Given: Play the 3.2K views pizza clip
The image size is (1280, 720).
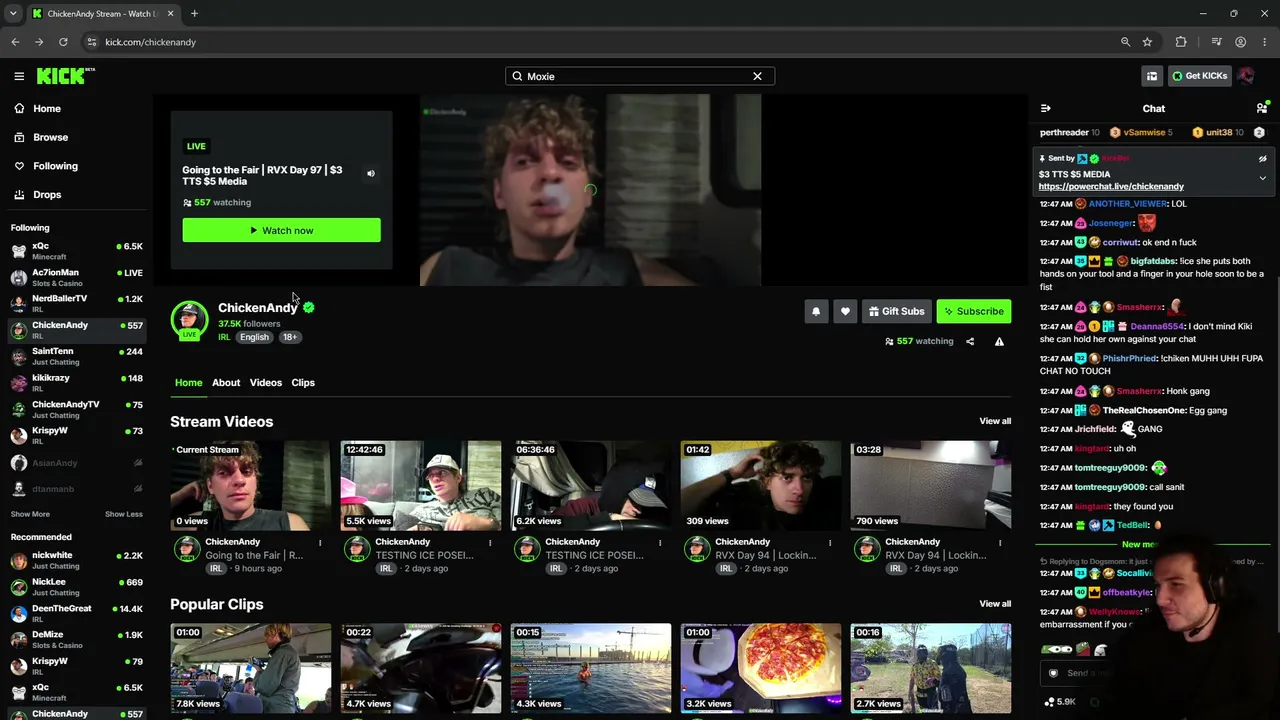Looking at the screenshot, I should pos(760,668).
